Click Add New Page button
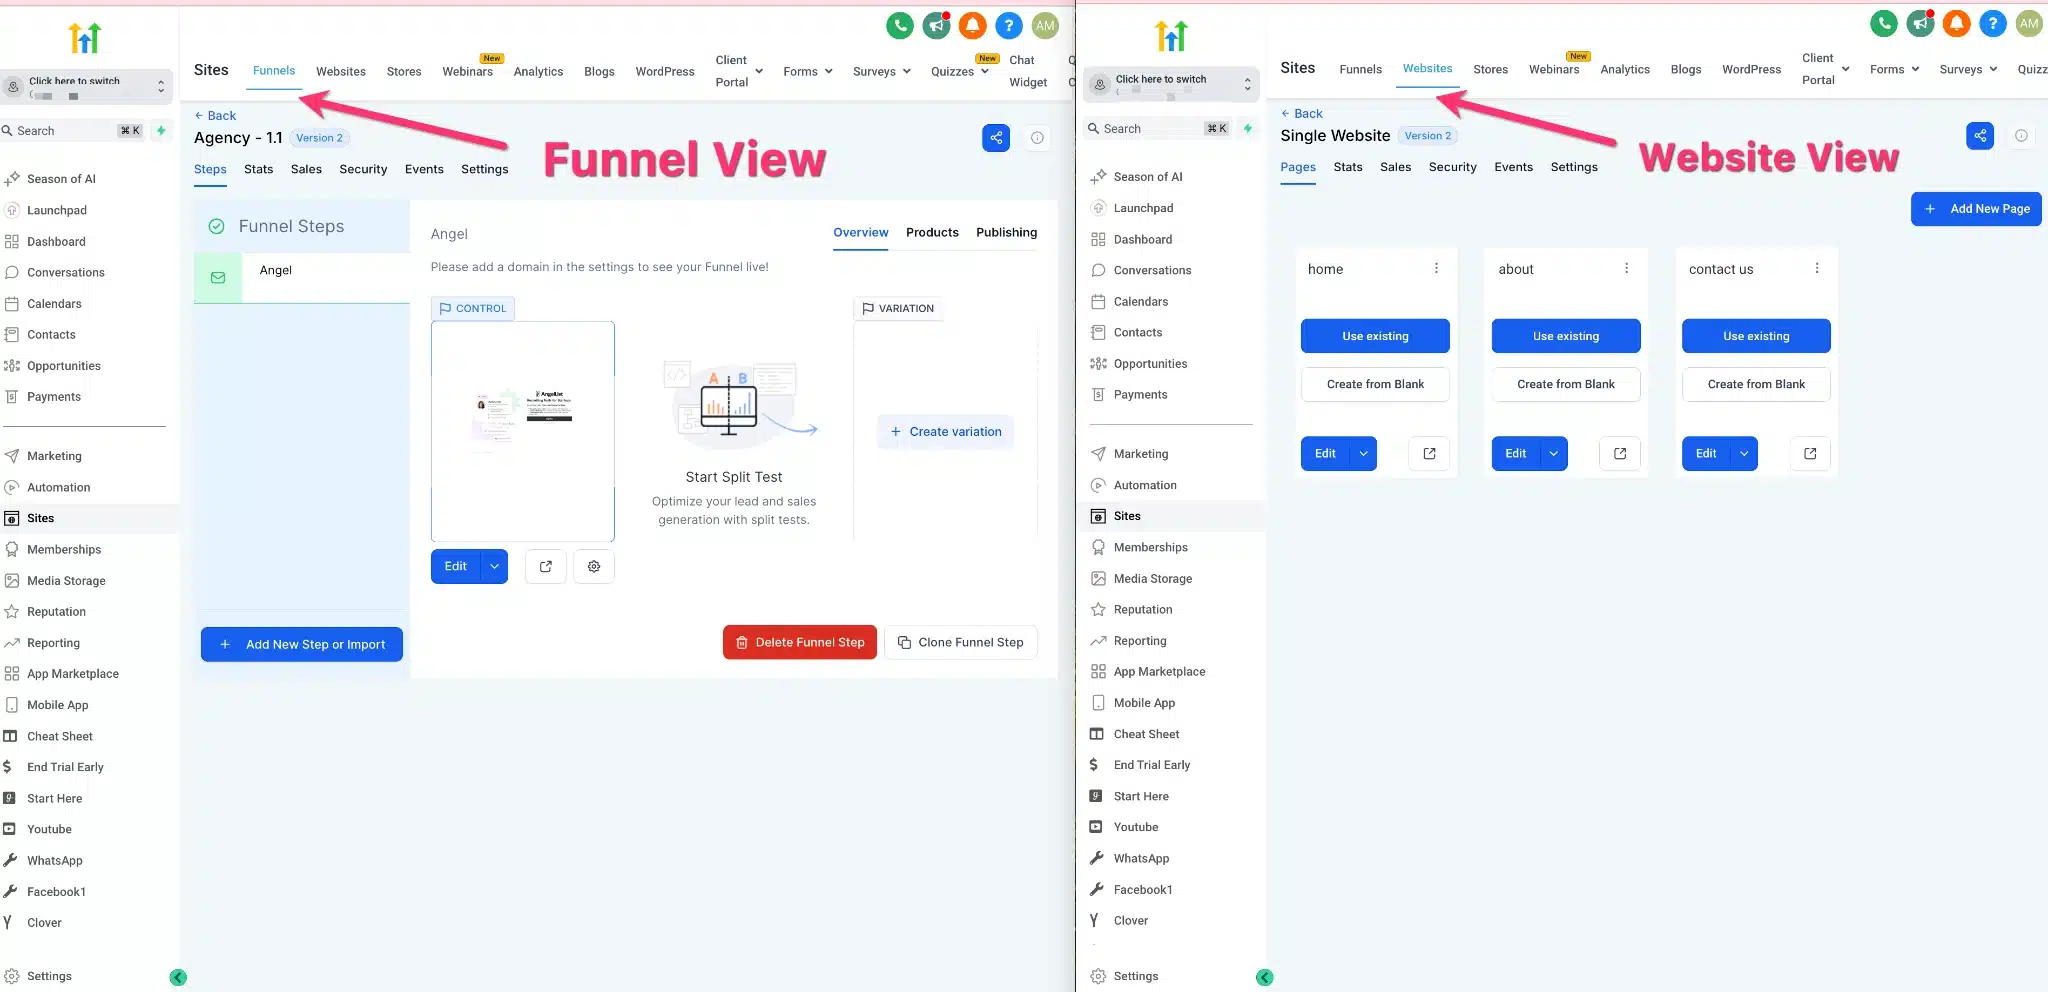This screenshot has height=992, width=2048. pos(1976,208)
